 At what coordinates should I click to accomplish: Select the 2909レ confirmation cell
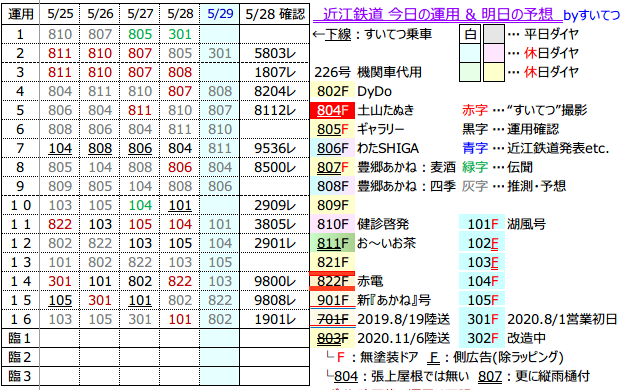pos(275,205)
